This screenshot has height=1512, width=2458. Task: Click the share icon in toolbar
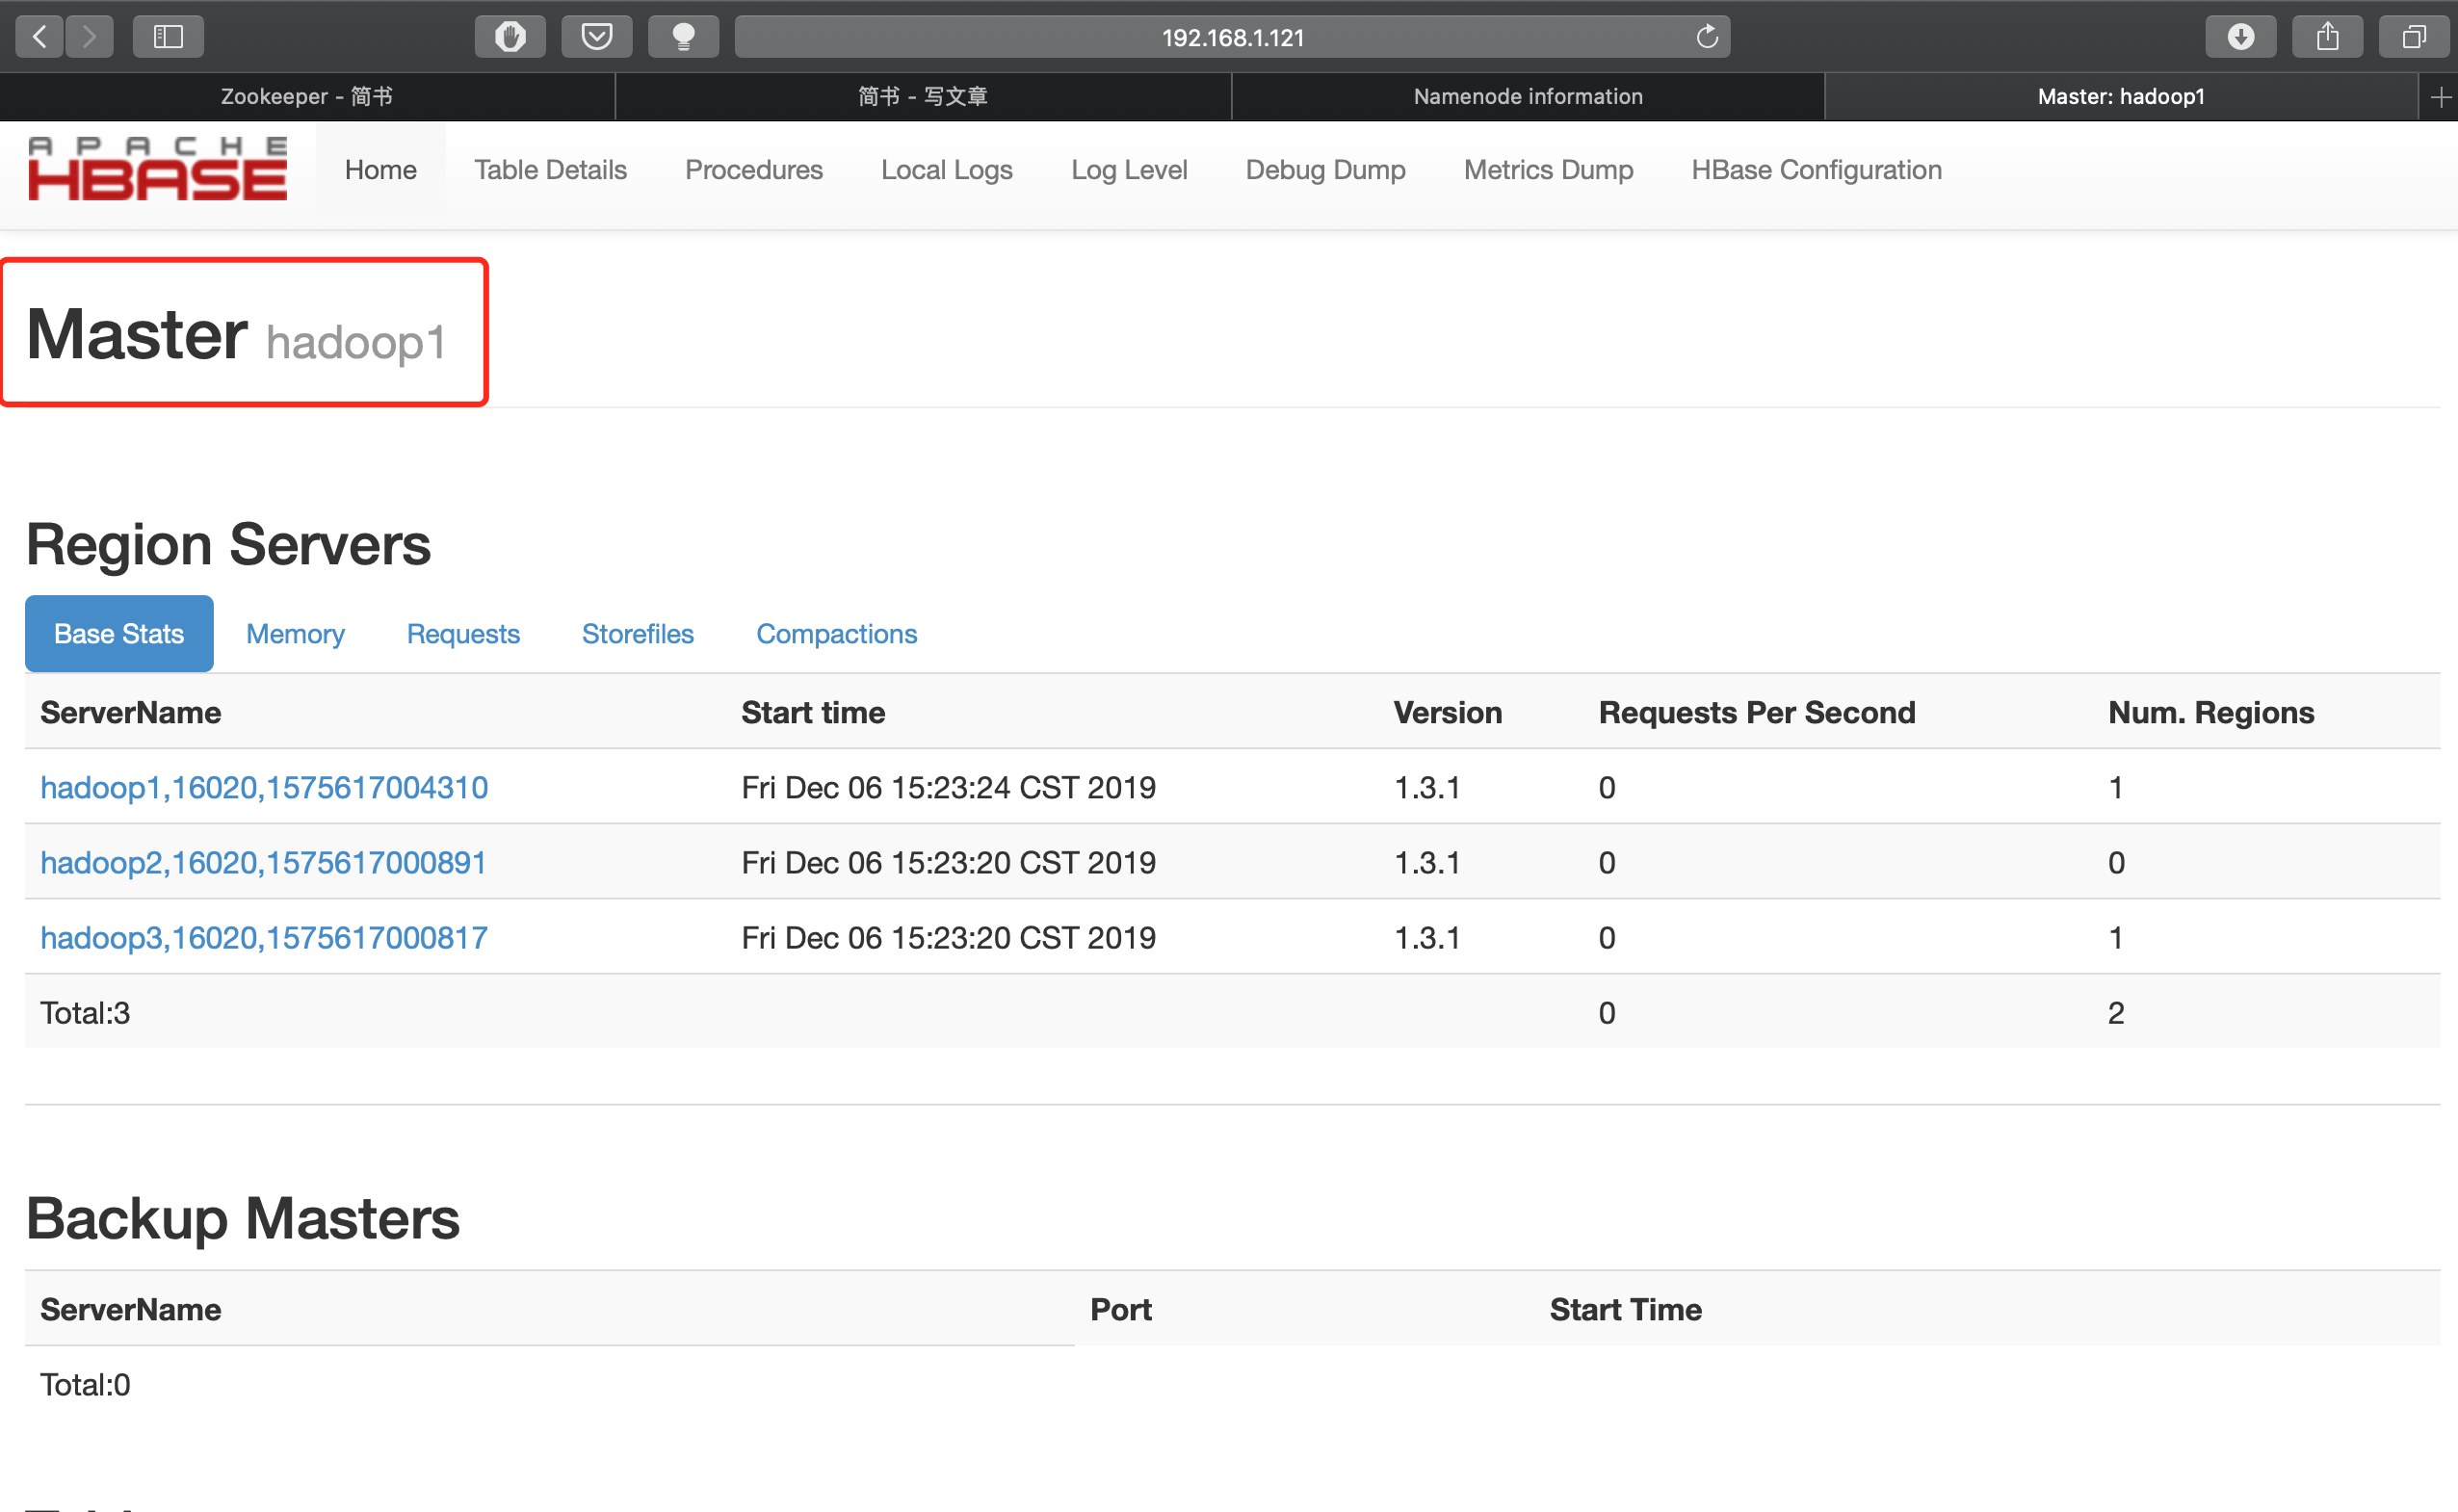[x=2327, y=37]
